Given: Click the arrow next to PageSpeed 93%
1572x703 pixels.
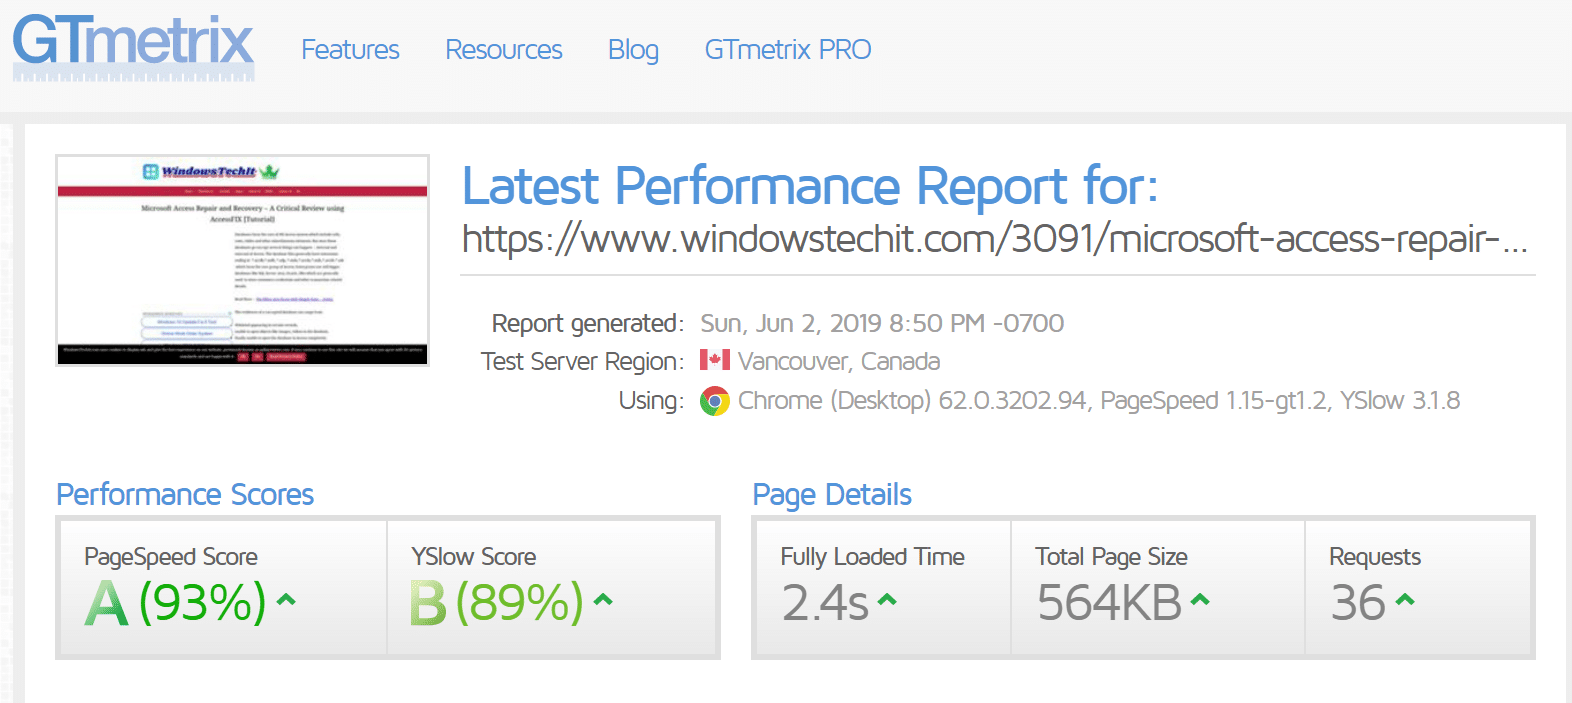Looking at the screenshot, I should pos(286,600).
